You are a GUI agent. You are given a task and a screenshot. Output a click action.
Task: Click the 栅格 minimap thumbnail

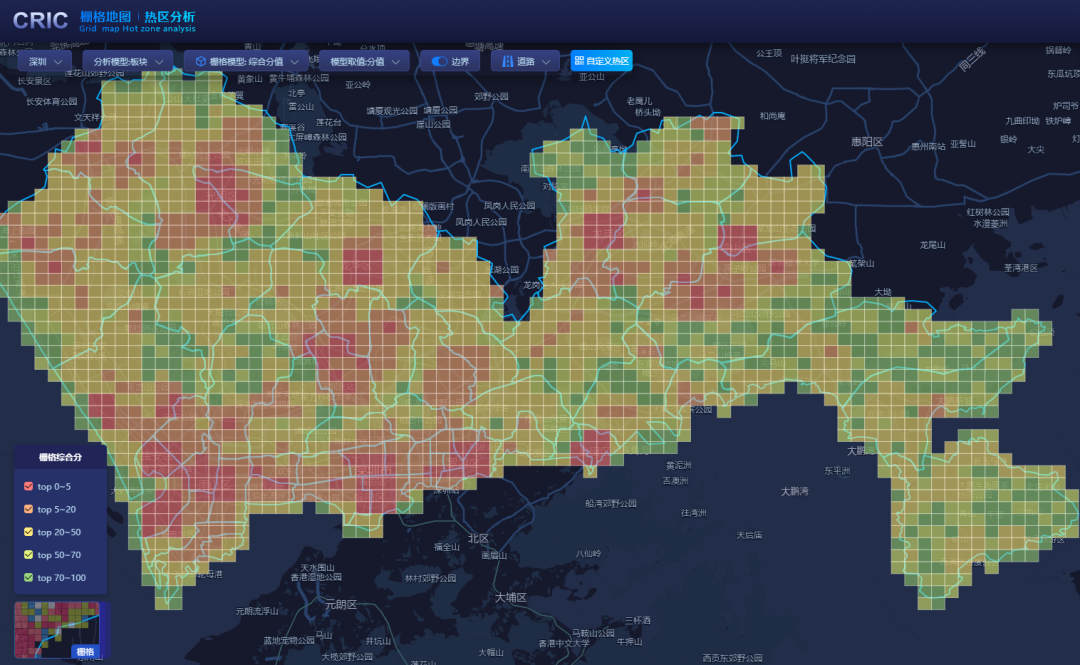click(62, 630)
